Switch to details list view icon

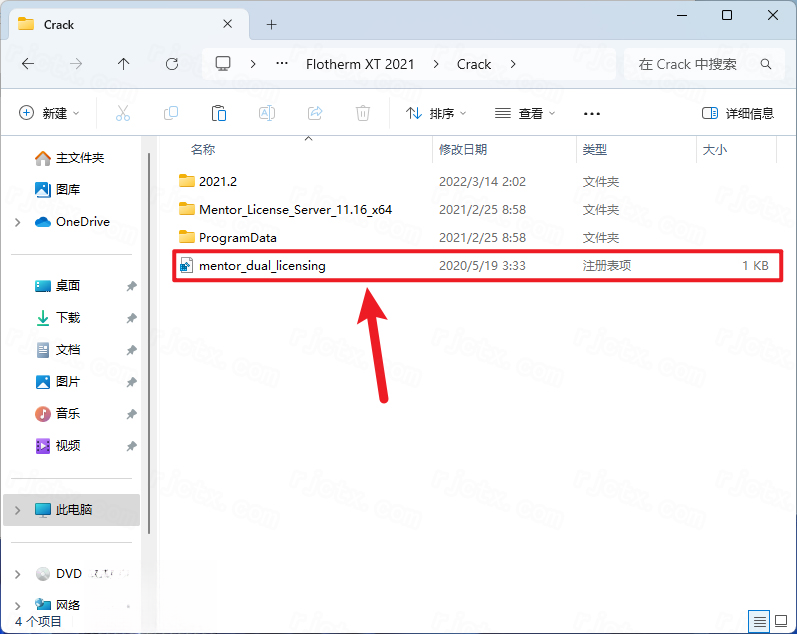[759, 621]
